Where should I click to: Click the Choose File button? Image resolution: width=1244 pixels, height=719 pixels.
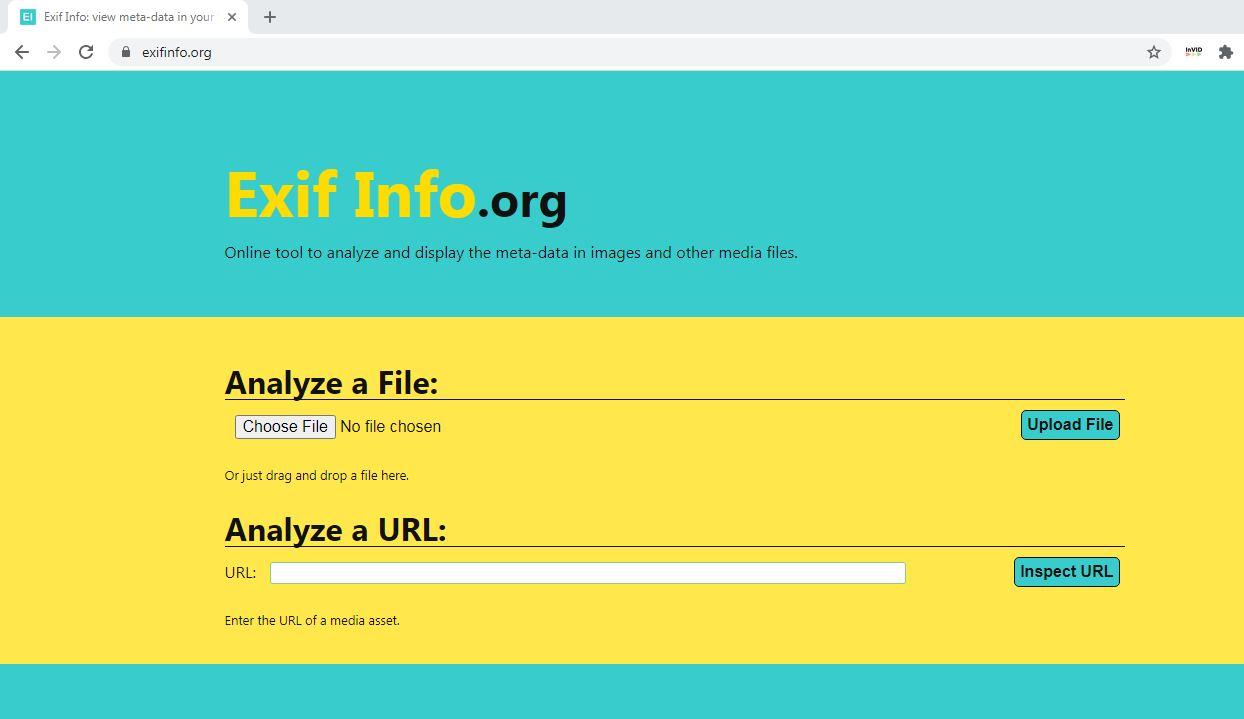point(285,427)
